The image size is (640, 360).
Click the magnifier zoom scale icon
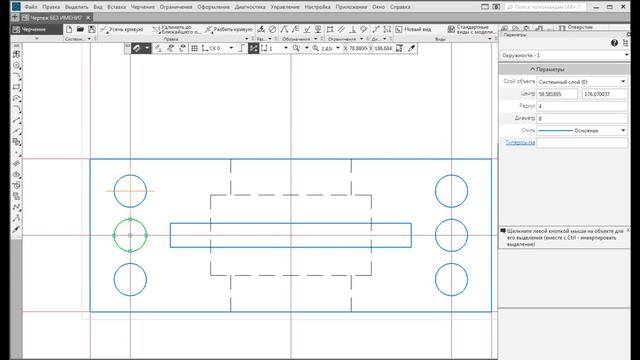click(x=316, y=48)
